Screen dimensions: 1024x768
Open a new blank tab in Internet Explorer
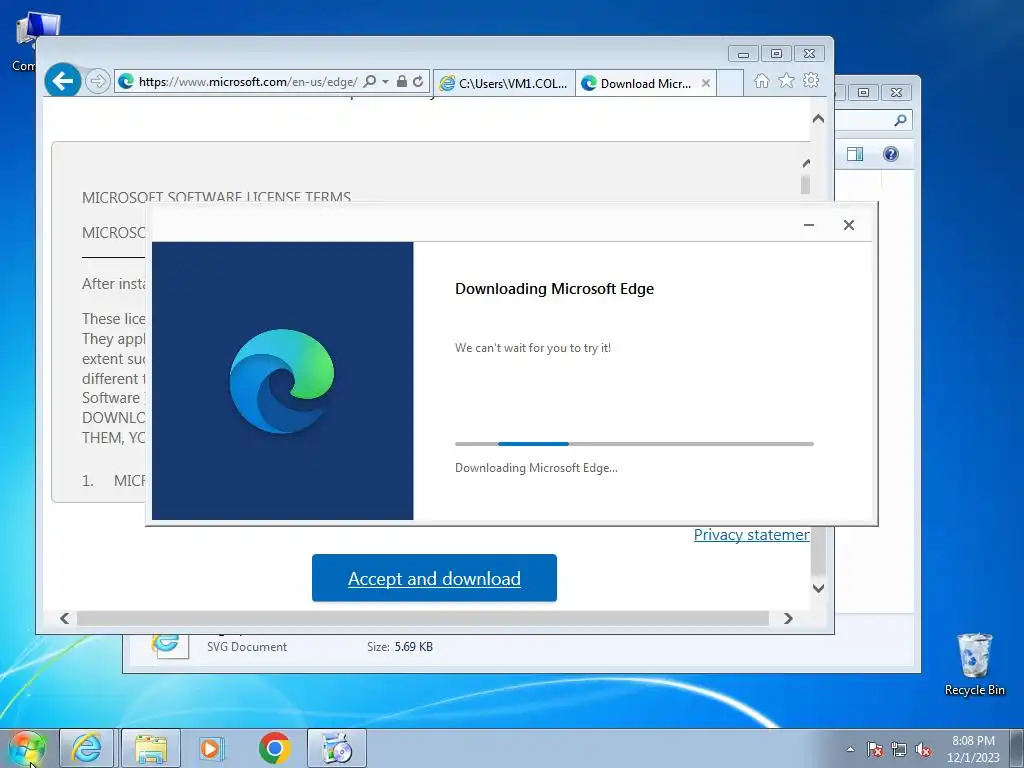730,83
